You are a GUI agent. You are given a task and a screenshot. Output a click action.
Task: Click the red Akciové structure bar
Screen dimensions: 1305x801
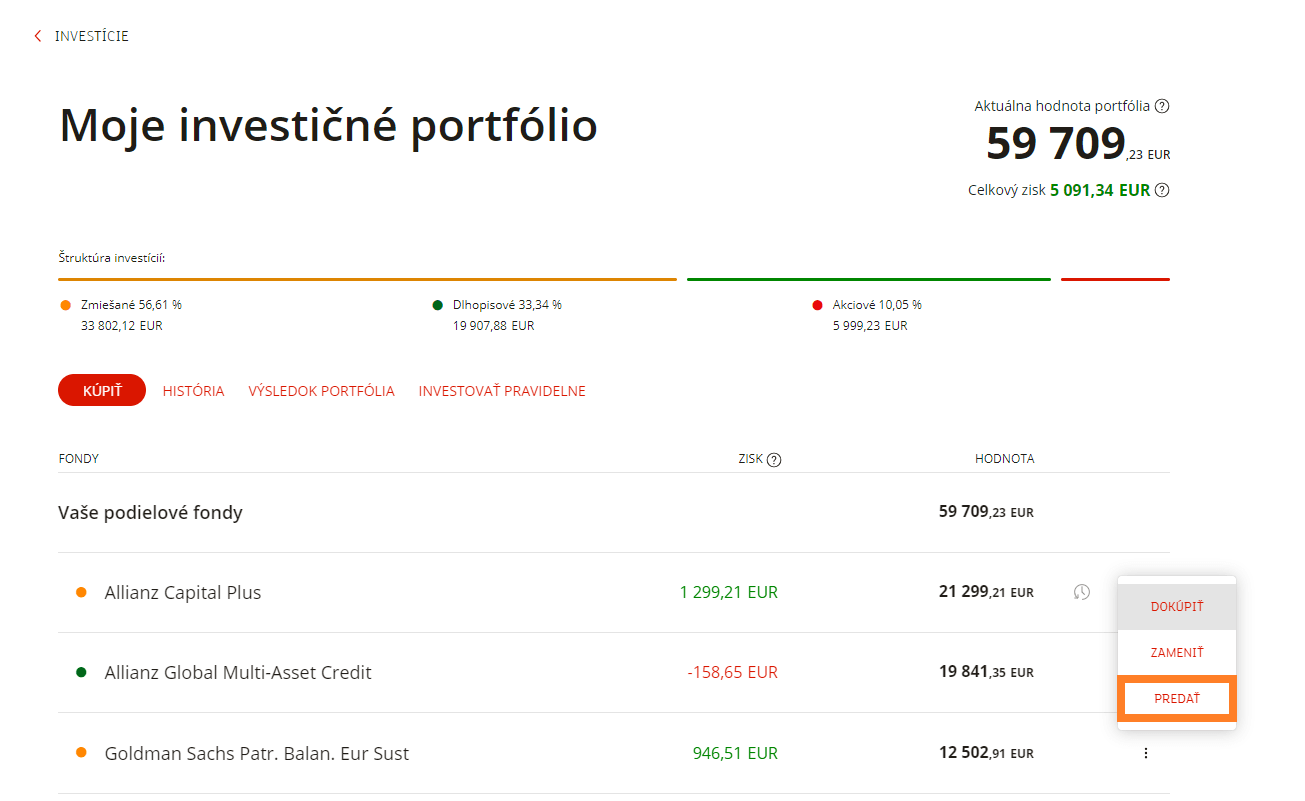click(1115, 279)
